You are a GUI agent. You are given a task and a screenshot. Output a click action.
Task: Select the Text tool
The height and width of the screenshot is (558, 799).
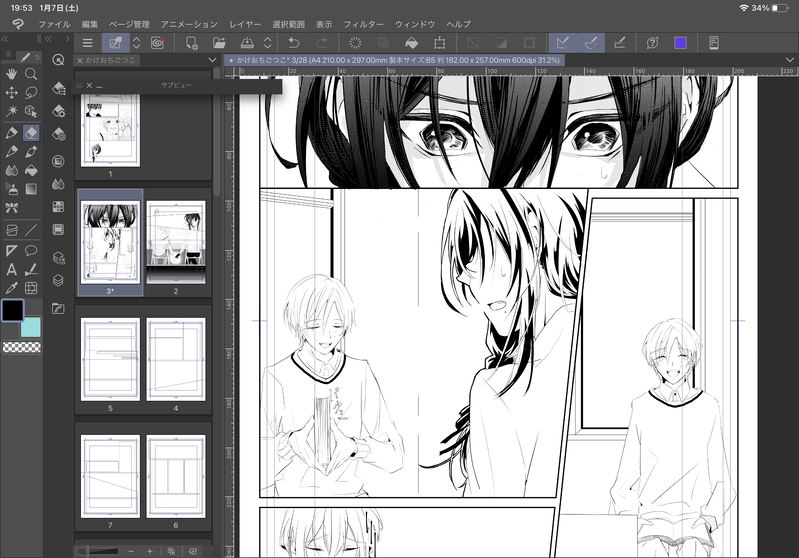pyautogui.click(x=11, y=270)
